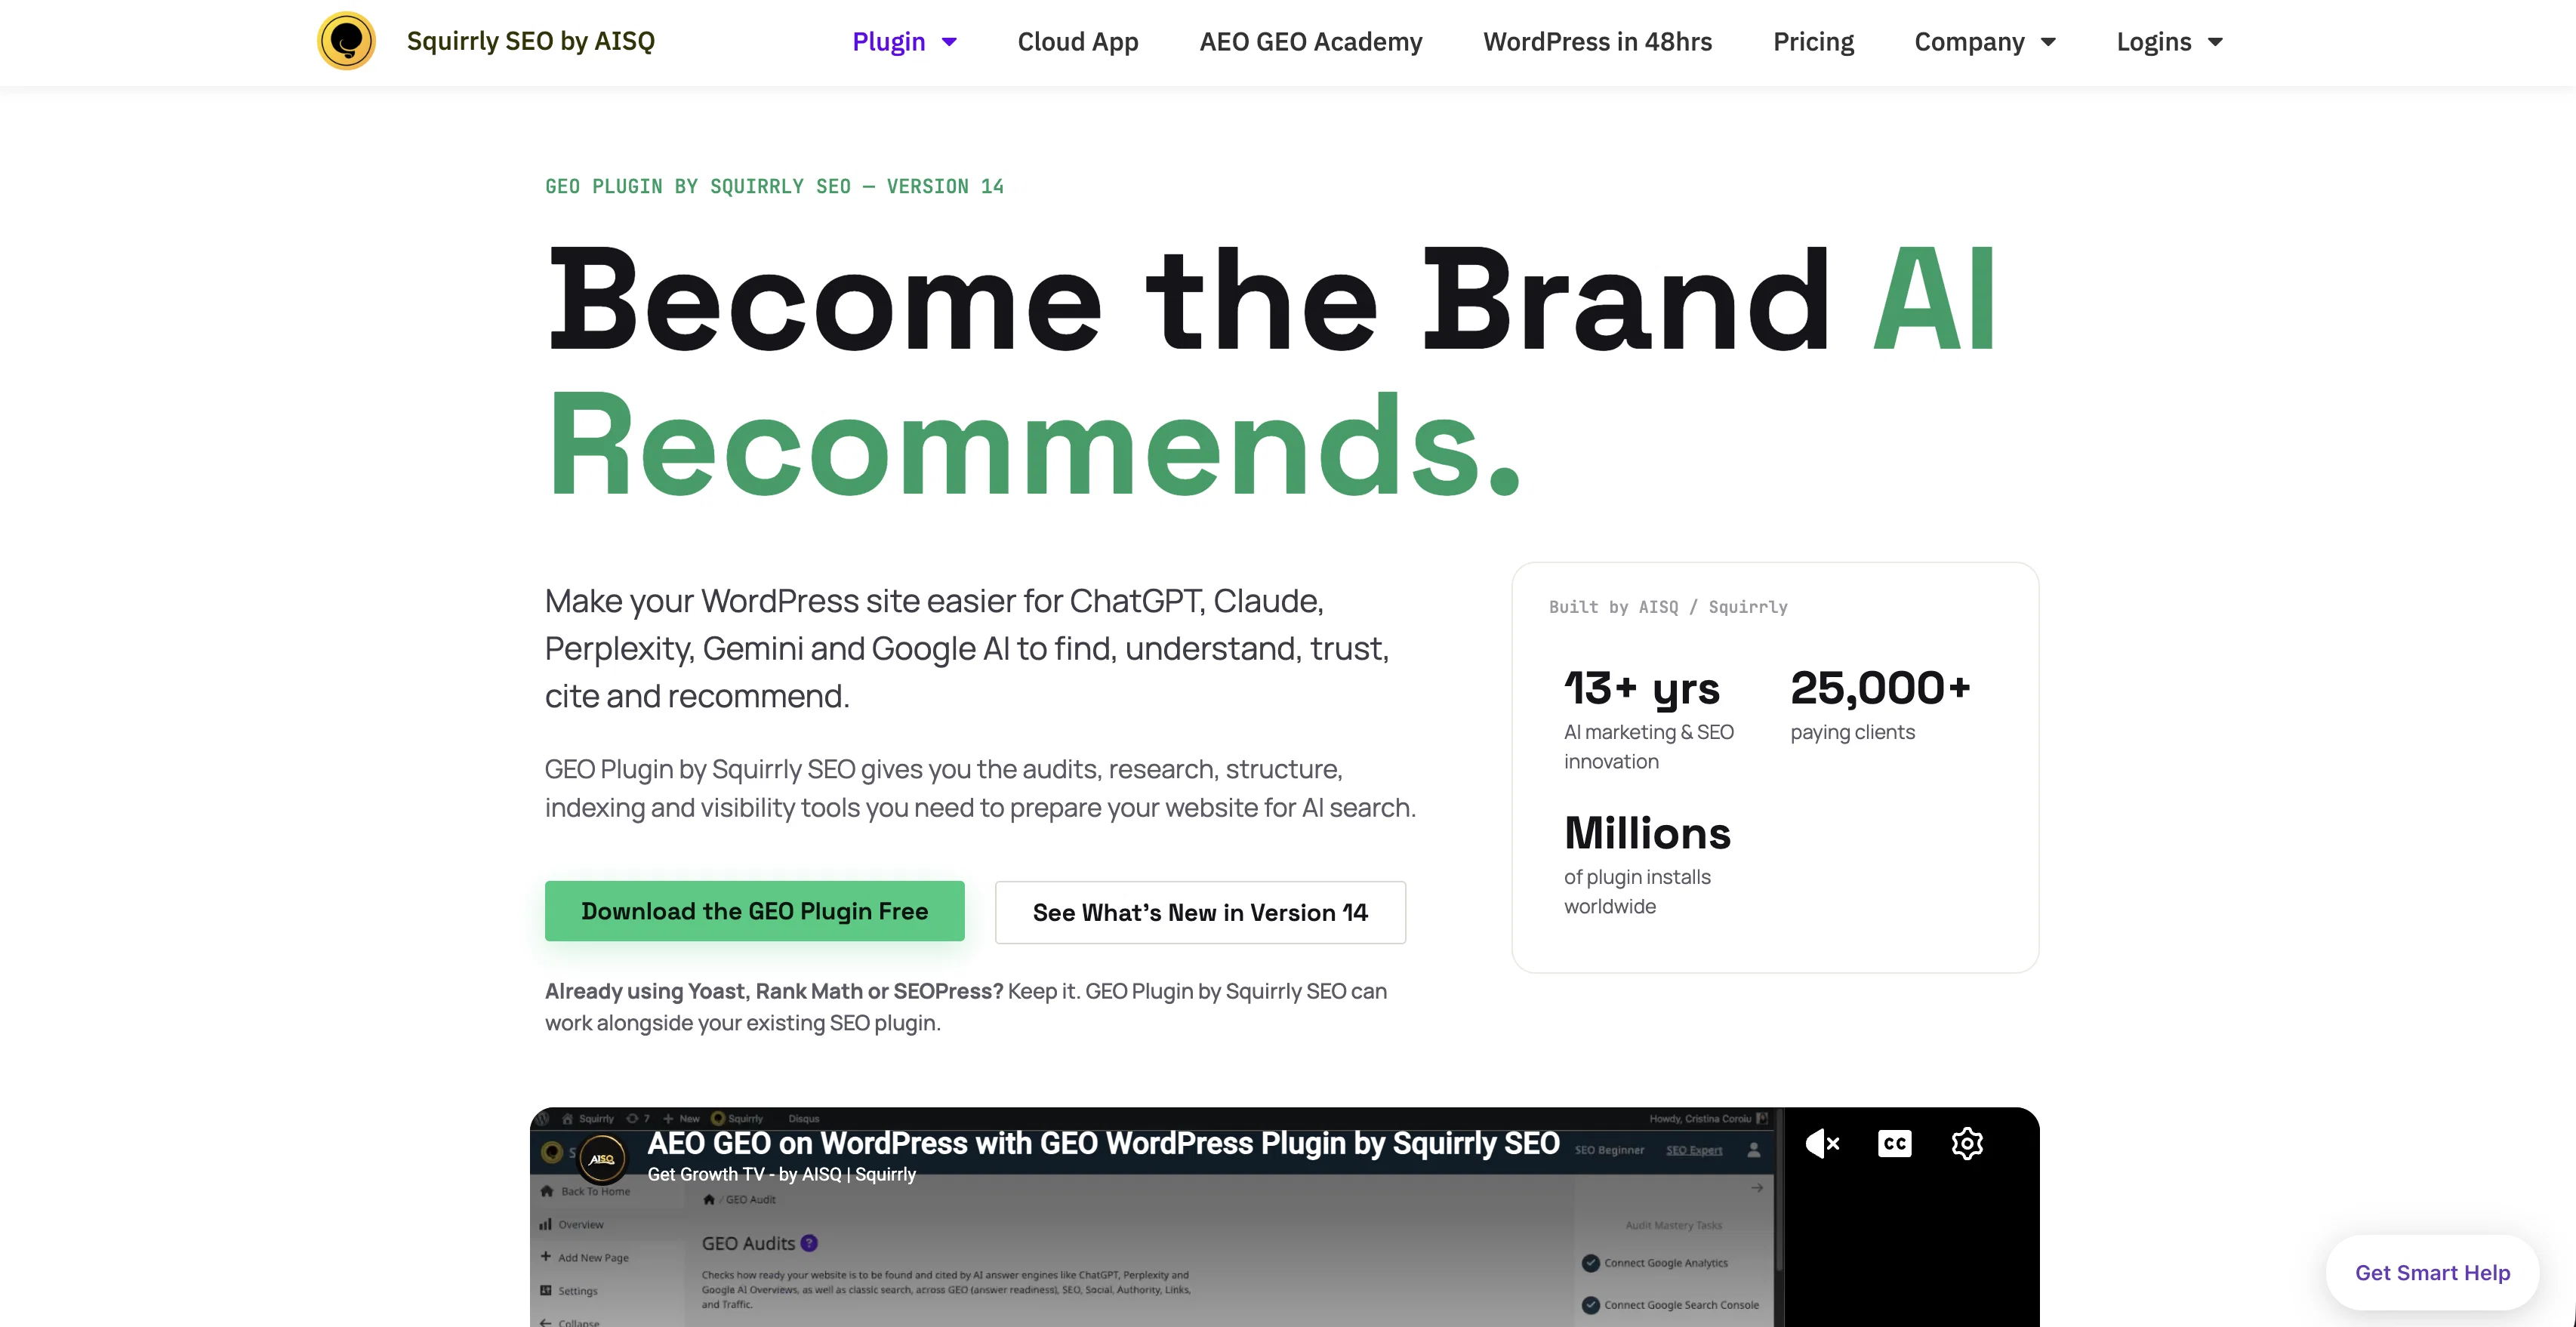This screenshot has width=2576, height=1327.
Task: Open the Get Smart Help widget
Action: click(x=2432, y=1272)
